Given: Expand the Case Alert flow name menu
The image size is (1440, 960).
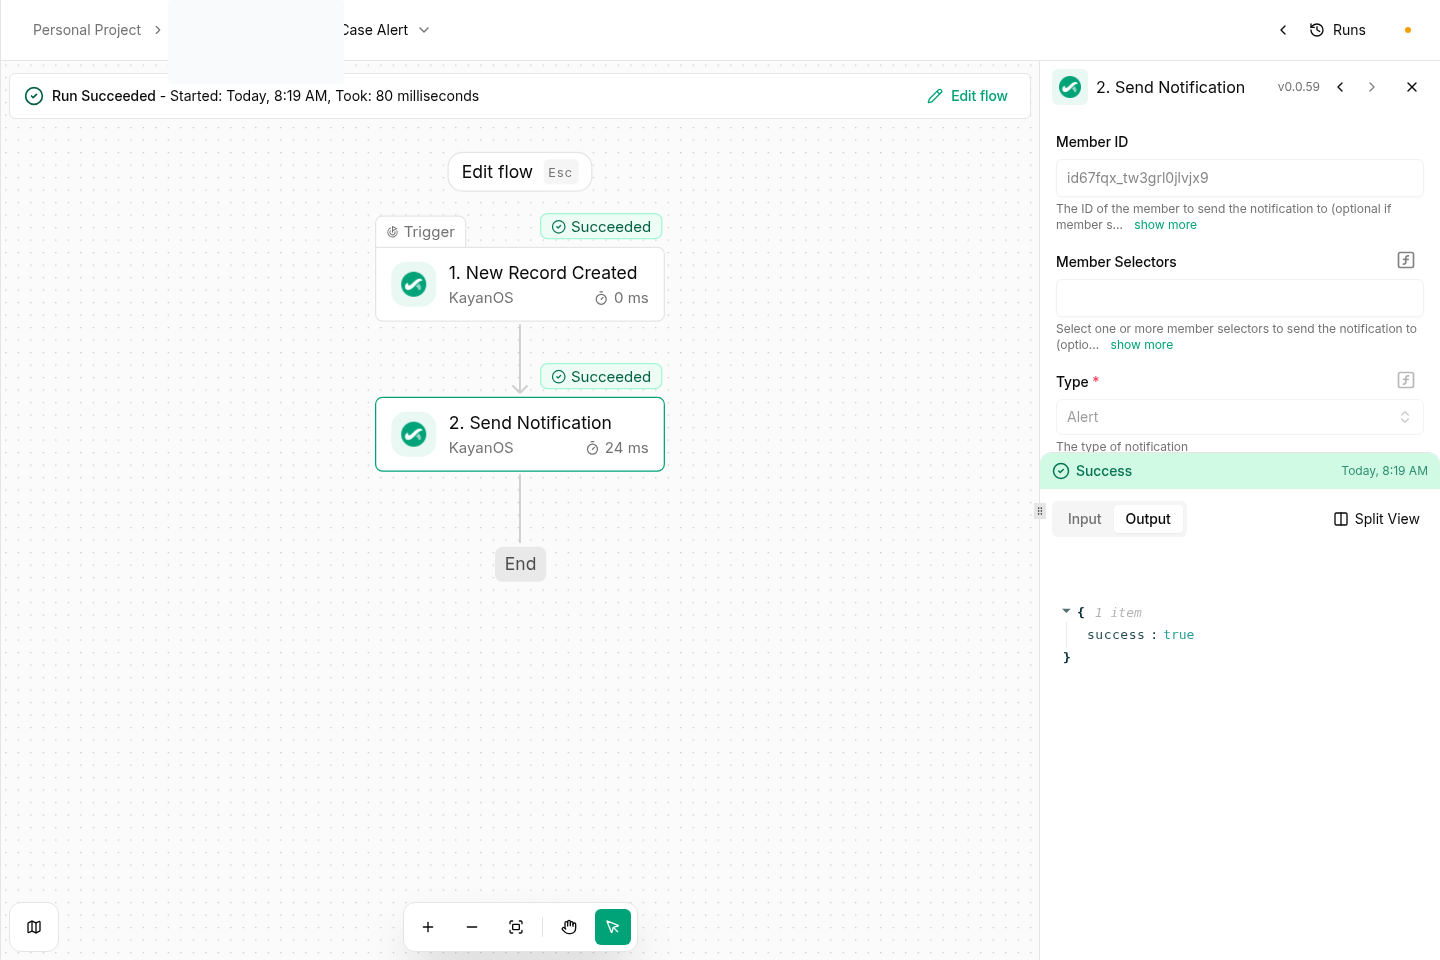Looking at the screenshot, I should point(424,30).
